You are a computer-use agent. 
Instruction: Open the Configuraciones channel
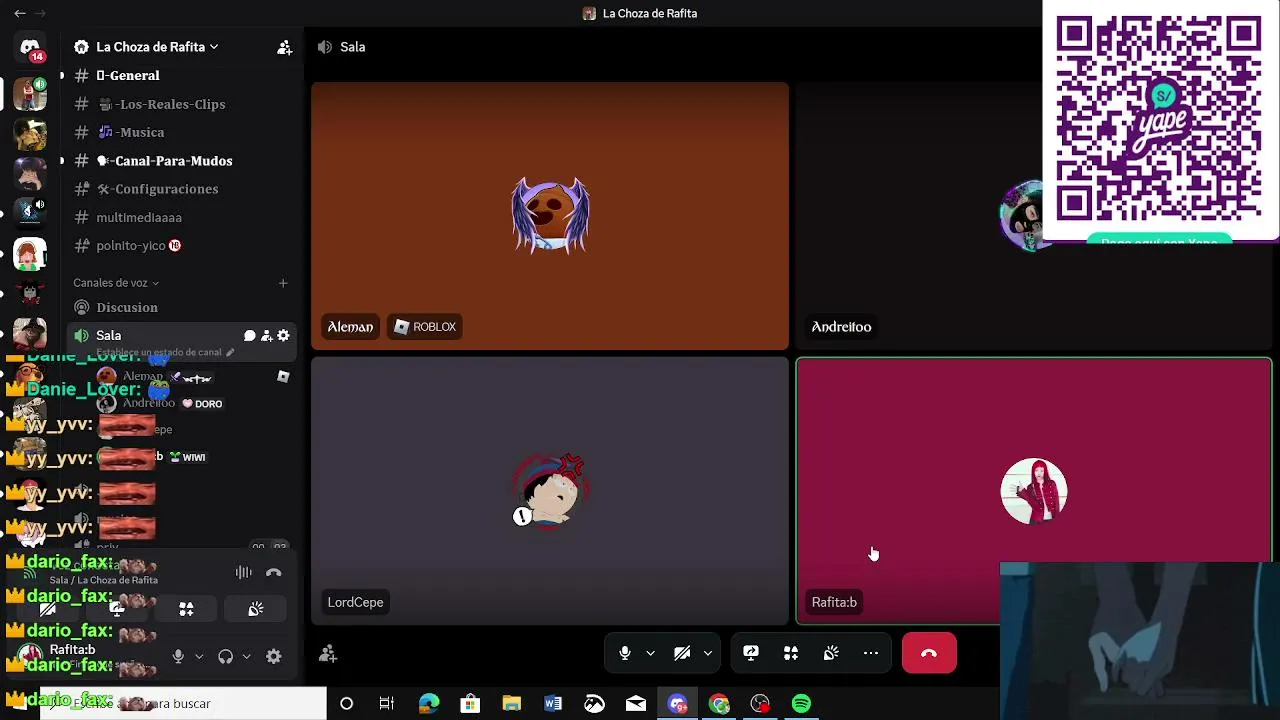click(182, 189)
